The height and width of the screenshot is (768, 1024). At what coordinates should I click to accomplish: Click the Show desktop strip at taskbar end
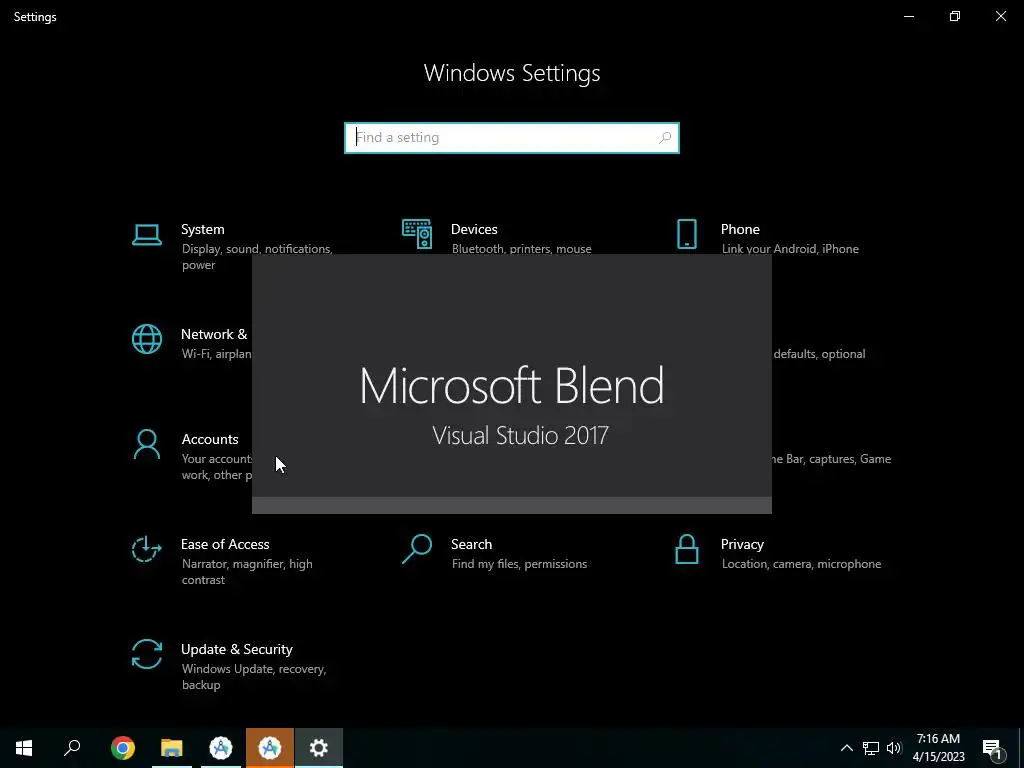coord(1021,748)
